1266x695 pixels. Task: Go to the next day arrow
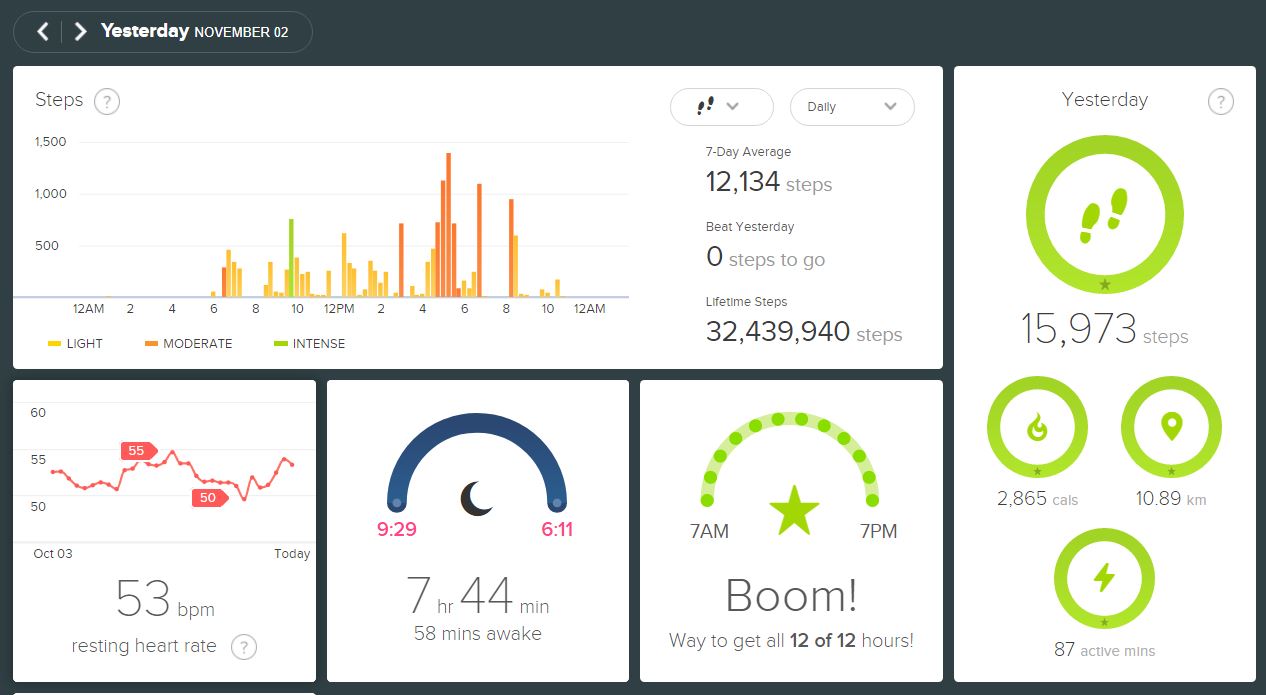tap(80, 31)
